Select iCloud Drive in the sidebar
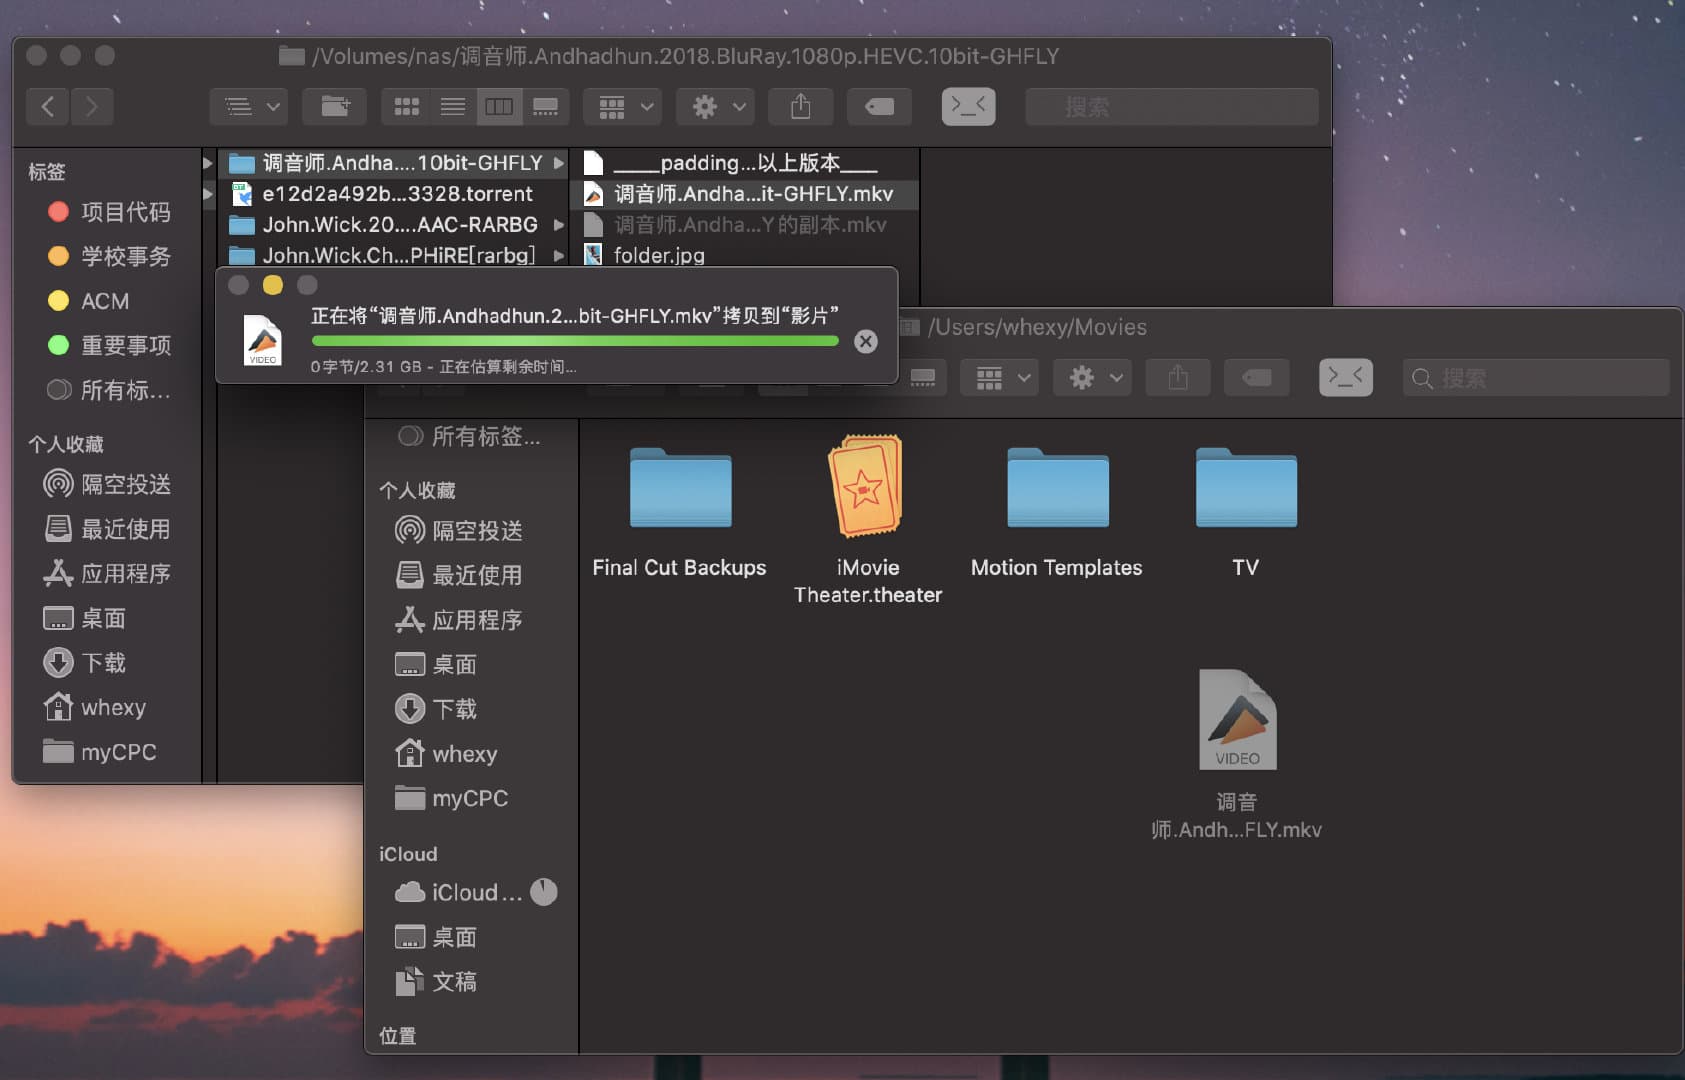This screenshot has height=1080, width=1685. (x=474, y=892)
